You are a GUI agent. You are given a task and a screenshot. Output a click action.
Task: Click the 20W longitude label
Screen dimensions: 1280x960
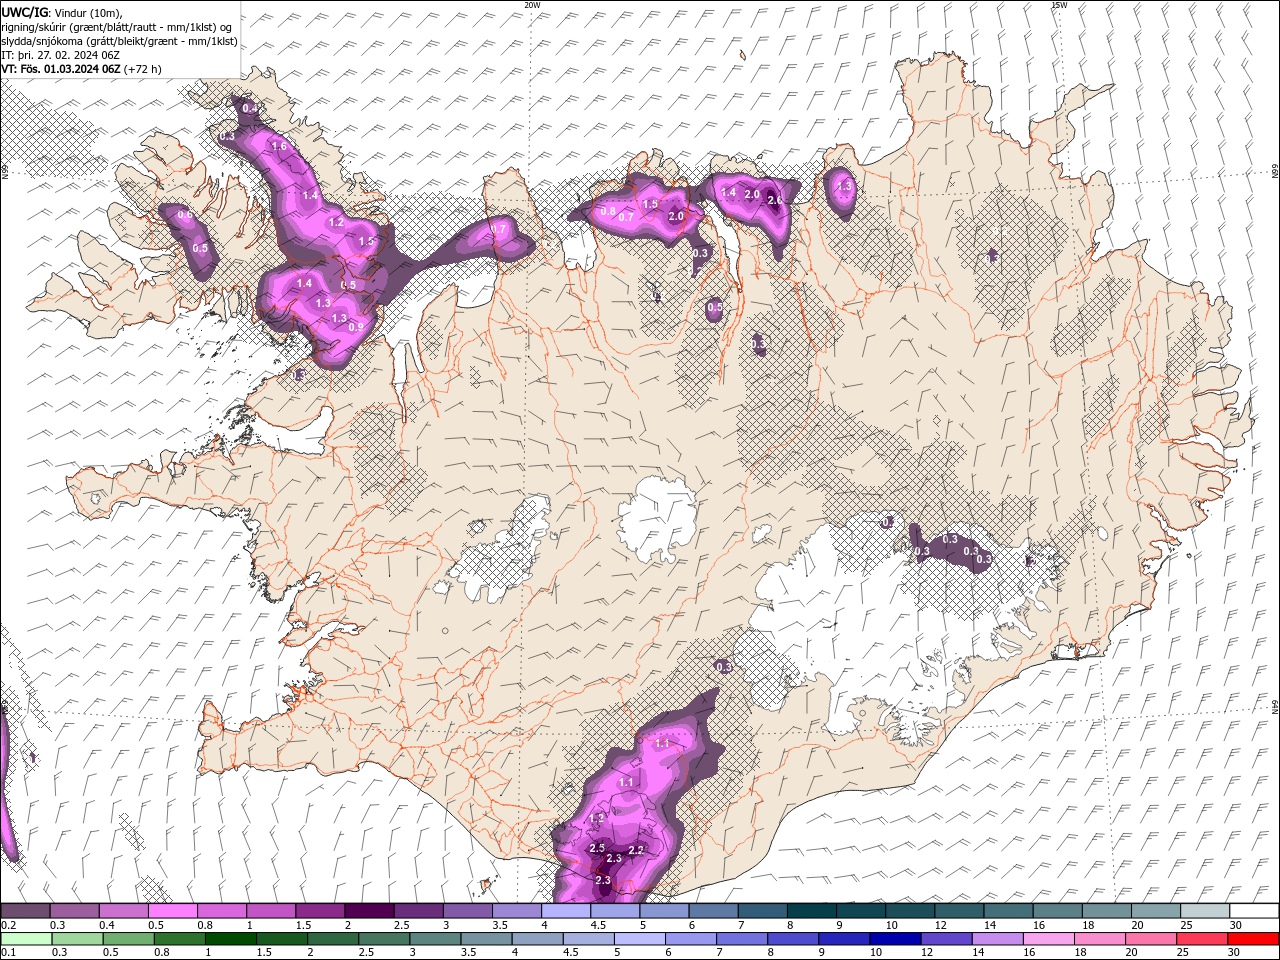tap(532, 5)
